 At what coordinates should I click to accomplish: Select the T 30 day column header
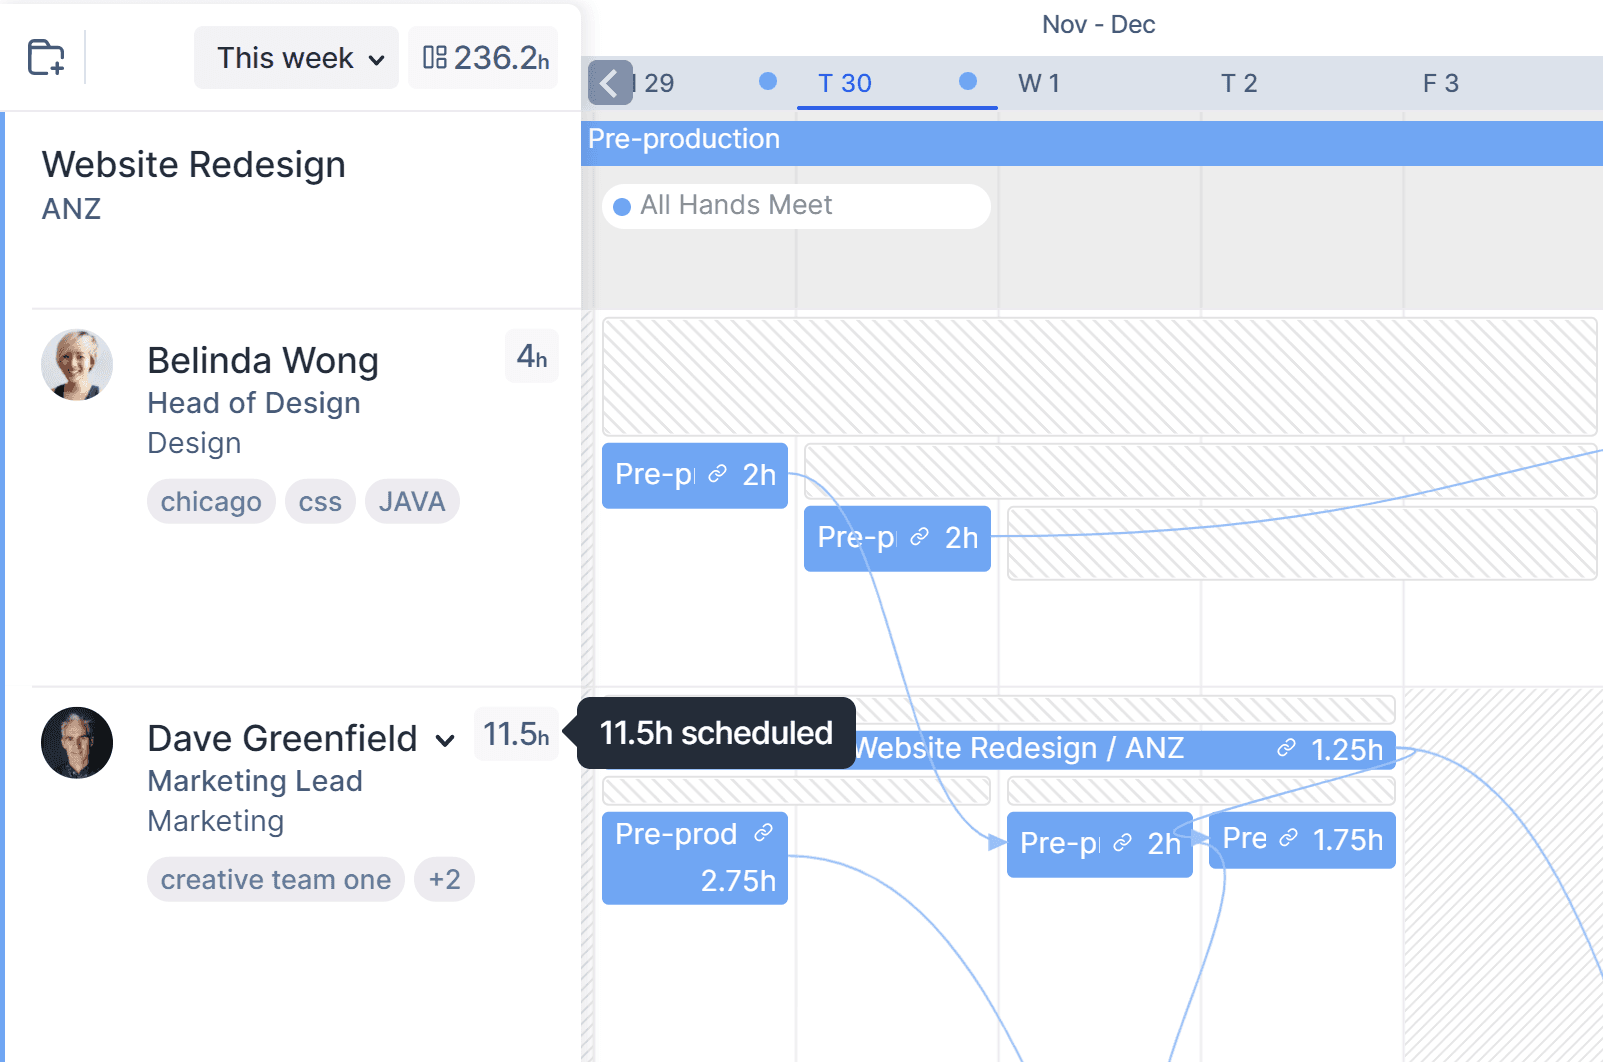[x=845, y=83]
